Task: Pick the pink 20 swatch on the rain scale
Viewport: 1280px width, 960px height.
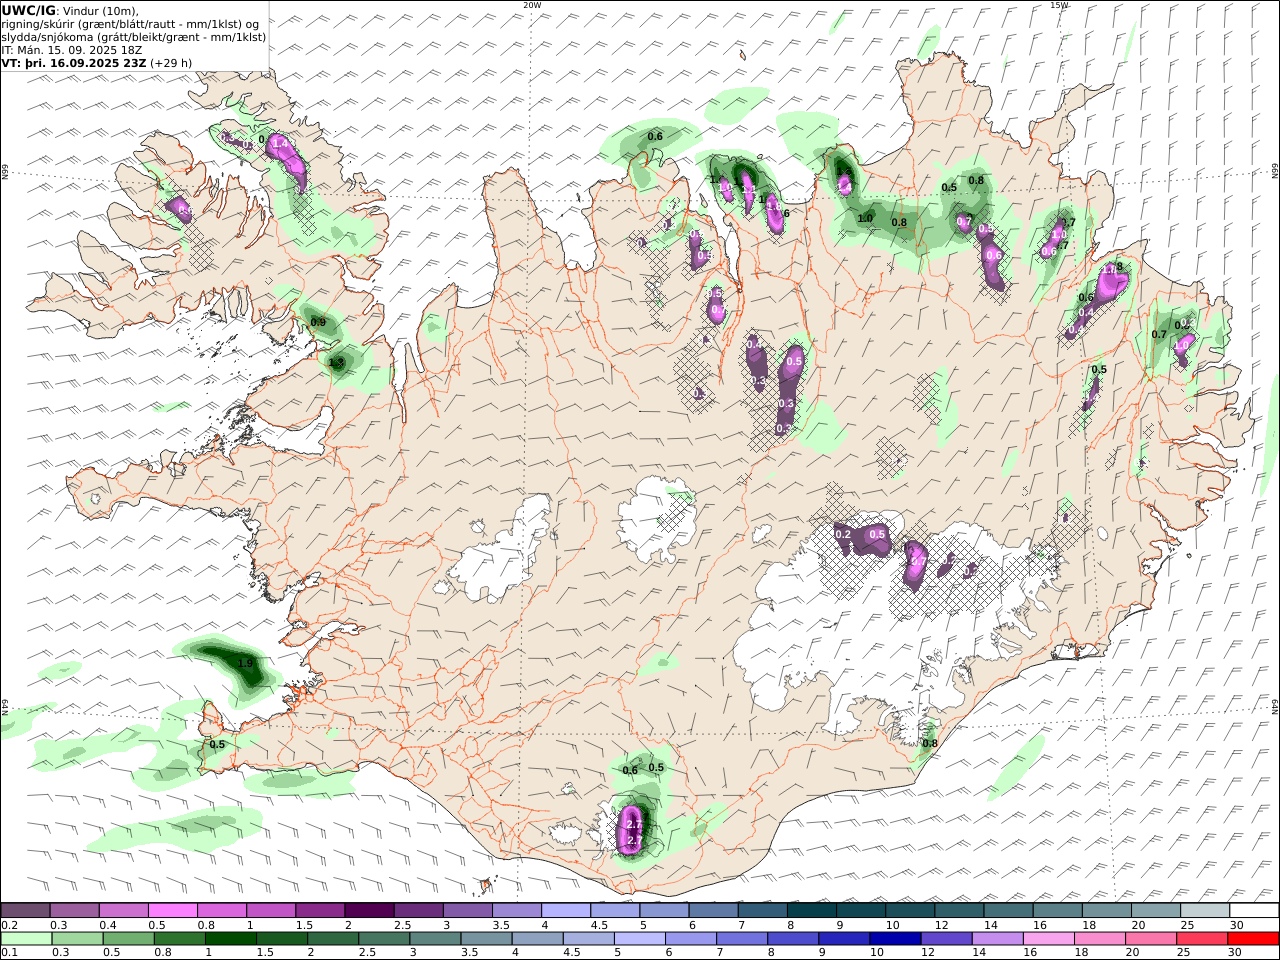Action: pos(1152,938)
